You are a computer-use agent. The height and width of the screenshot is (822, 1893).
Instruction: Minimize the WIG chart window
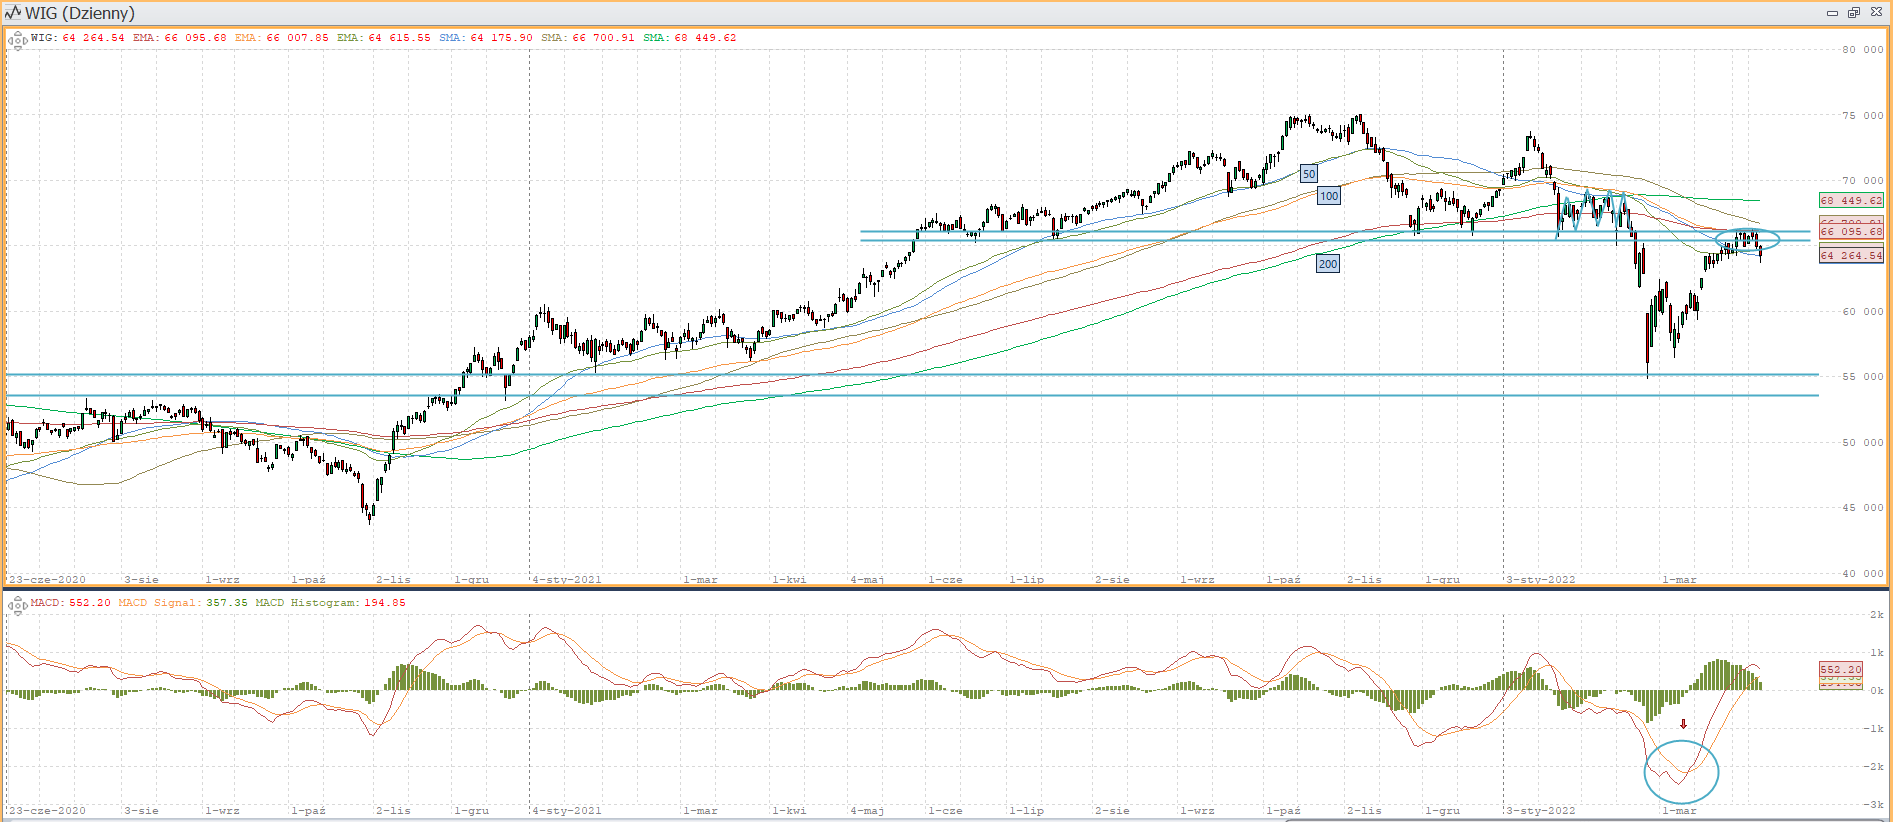[x=1832, y=13]
